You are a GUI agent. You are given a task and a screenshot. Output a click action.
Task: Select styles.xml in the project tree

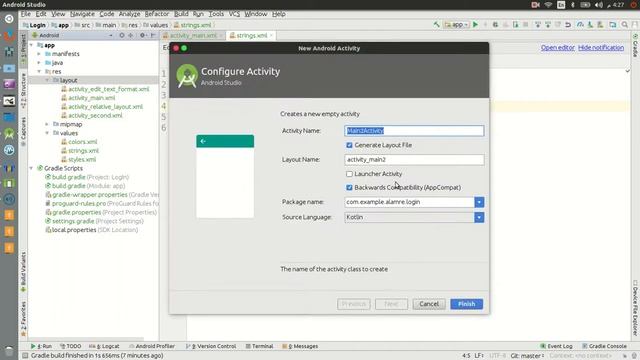[78, 160]
